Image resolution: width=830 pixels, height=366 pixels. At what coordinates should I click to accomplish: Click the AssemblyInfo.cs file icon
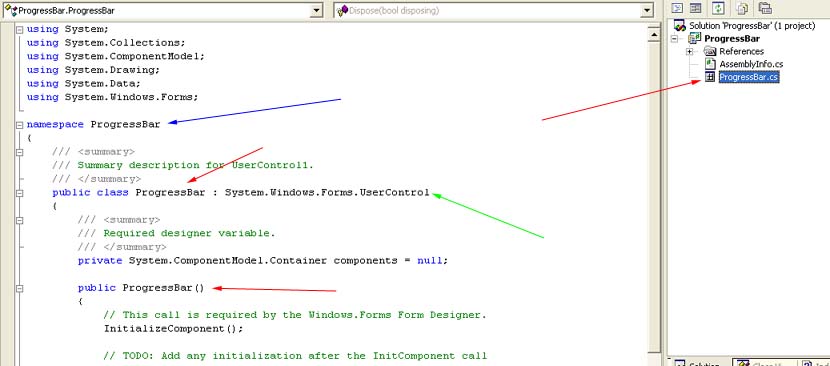click(710, 64)
